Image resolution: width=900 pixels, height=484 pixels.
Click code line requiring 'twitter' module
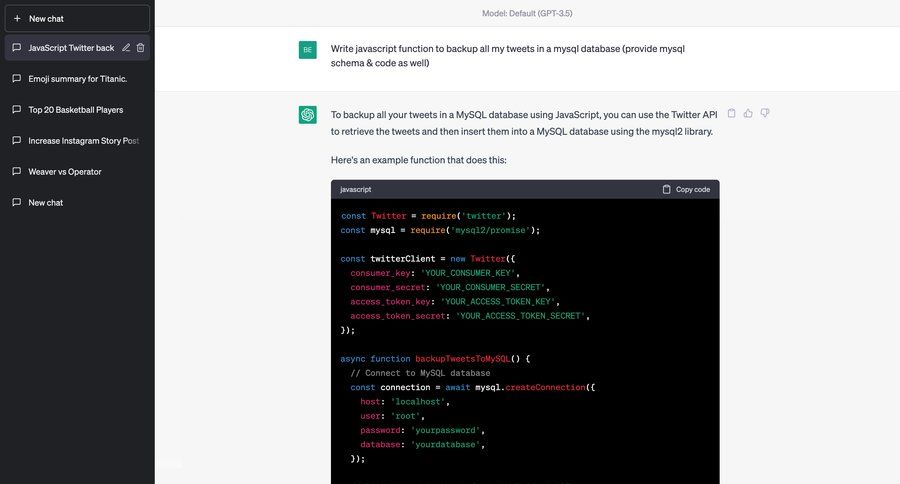click(x=428, y=216)
